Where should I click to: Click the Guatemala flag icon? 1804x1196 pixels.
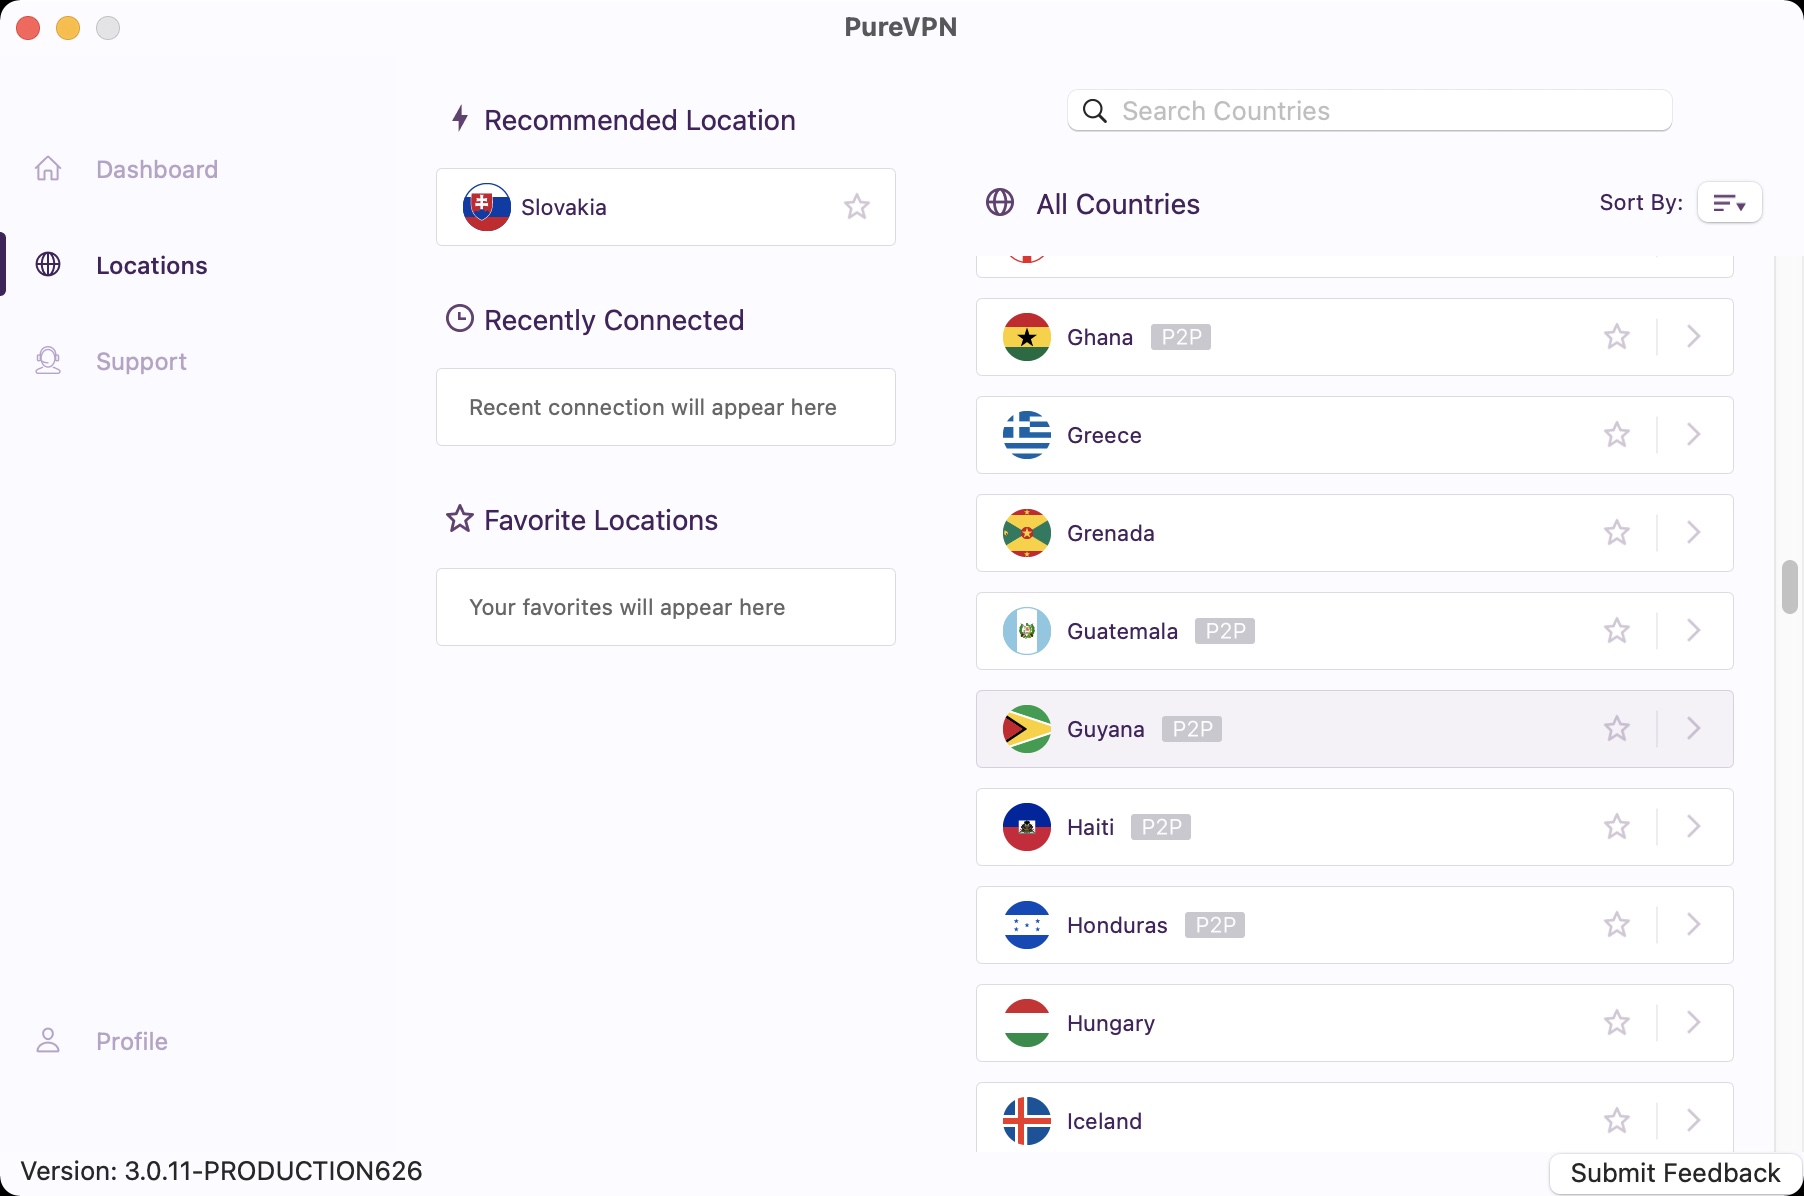1027,631
